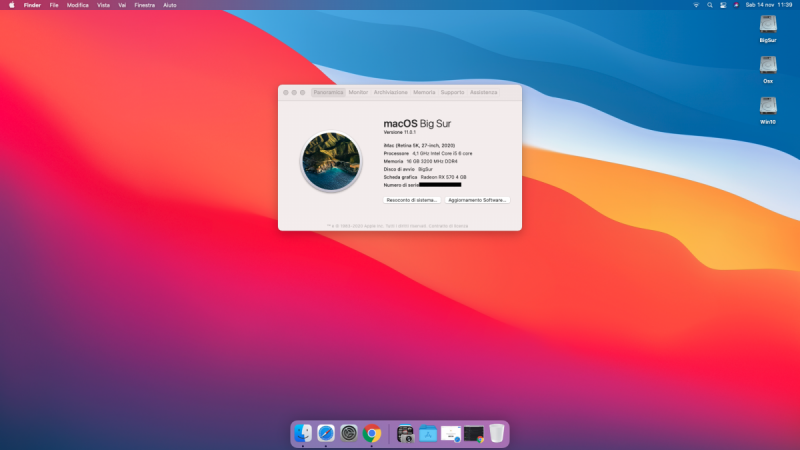Launch Safari from the Dock
800x450 pixels.
(x=326, y=433)
